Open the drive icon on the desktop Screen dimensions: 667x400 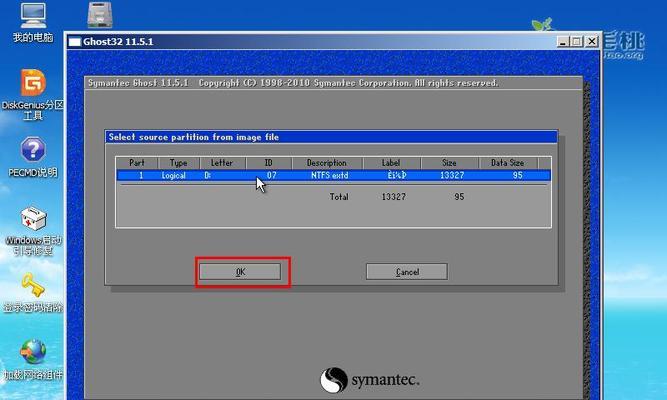click(x=100, y=14)
